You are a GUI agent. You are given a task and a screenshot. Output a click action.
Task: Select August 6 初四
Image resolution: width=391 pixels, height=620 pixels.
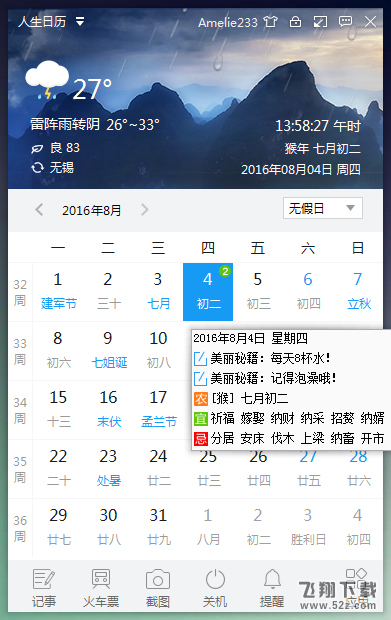pos(308,292)
